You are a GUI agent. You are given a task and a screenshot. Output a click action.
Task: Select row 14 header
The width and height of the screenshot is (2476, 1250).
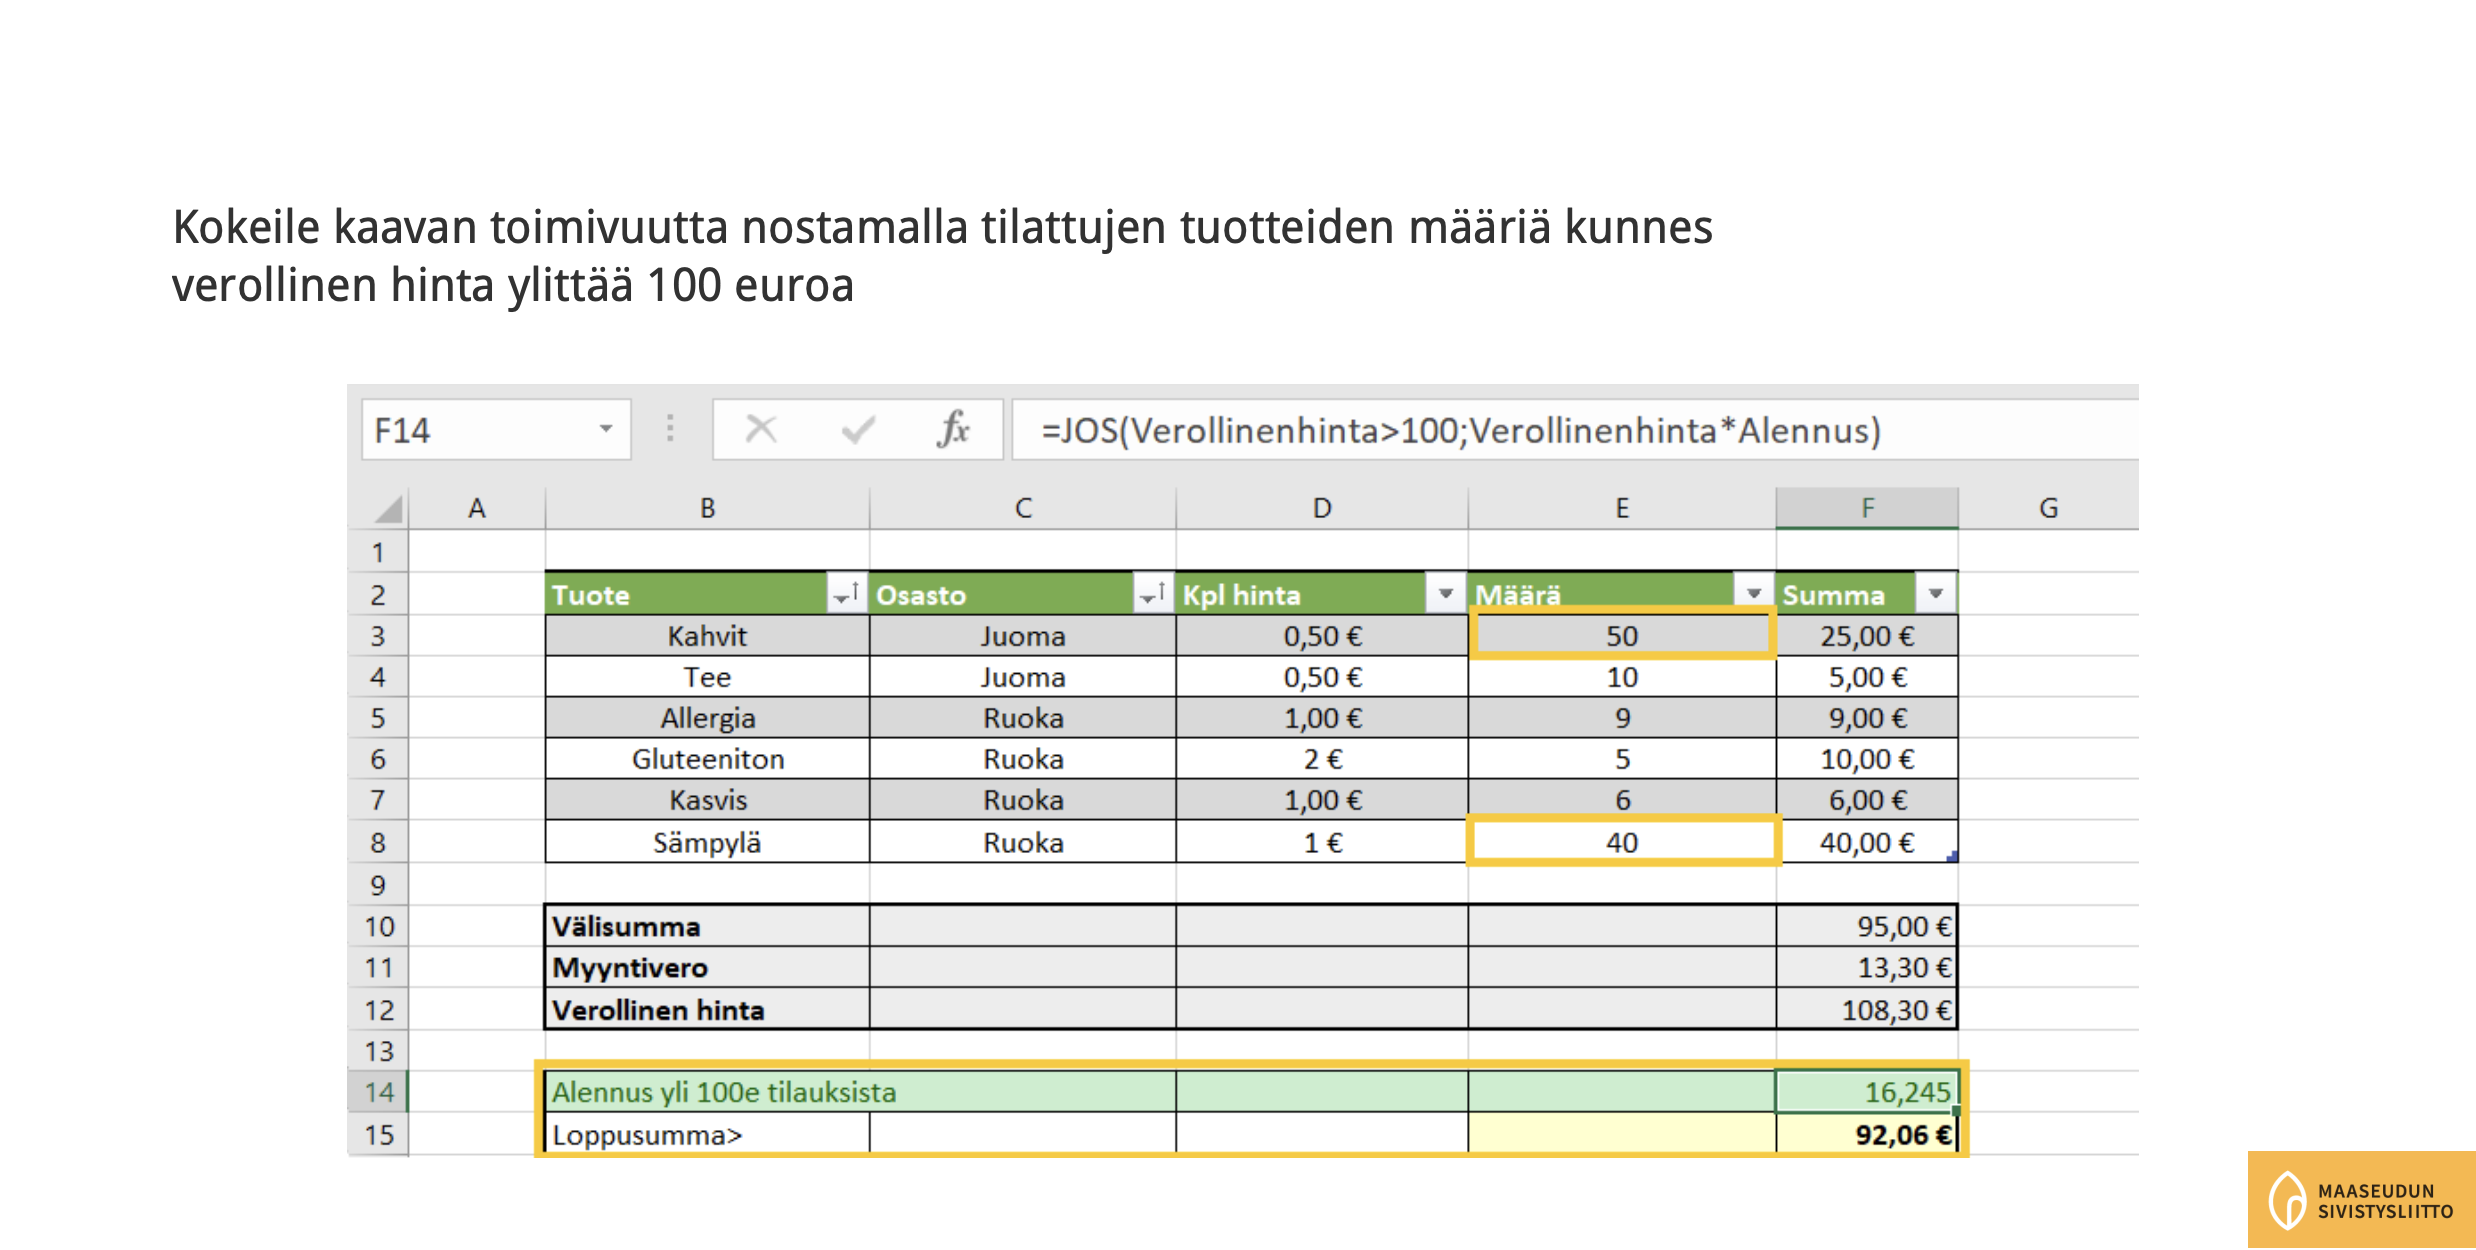tap(378, 1092)
